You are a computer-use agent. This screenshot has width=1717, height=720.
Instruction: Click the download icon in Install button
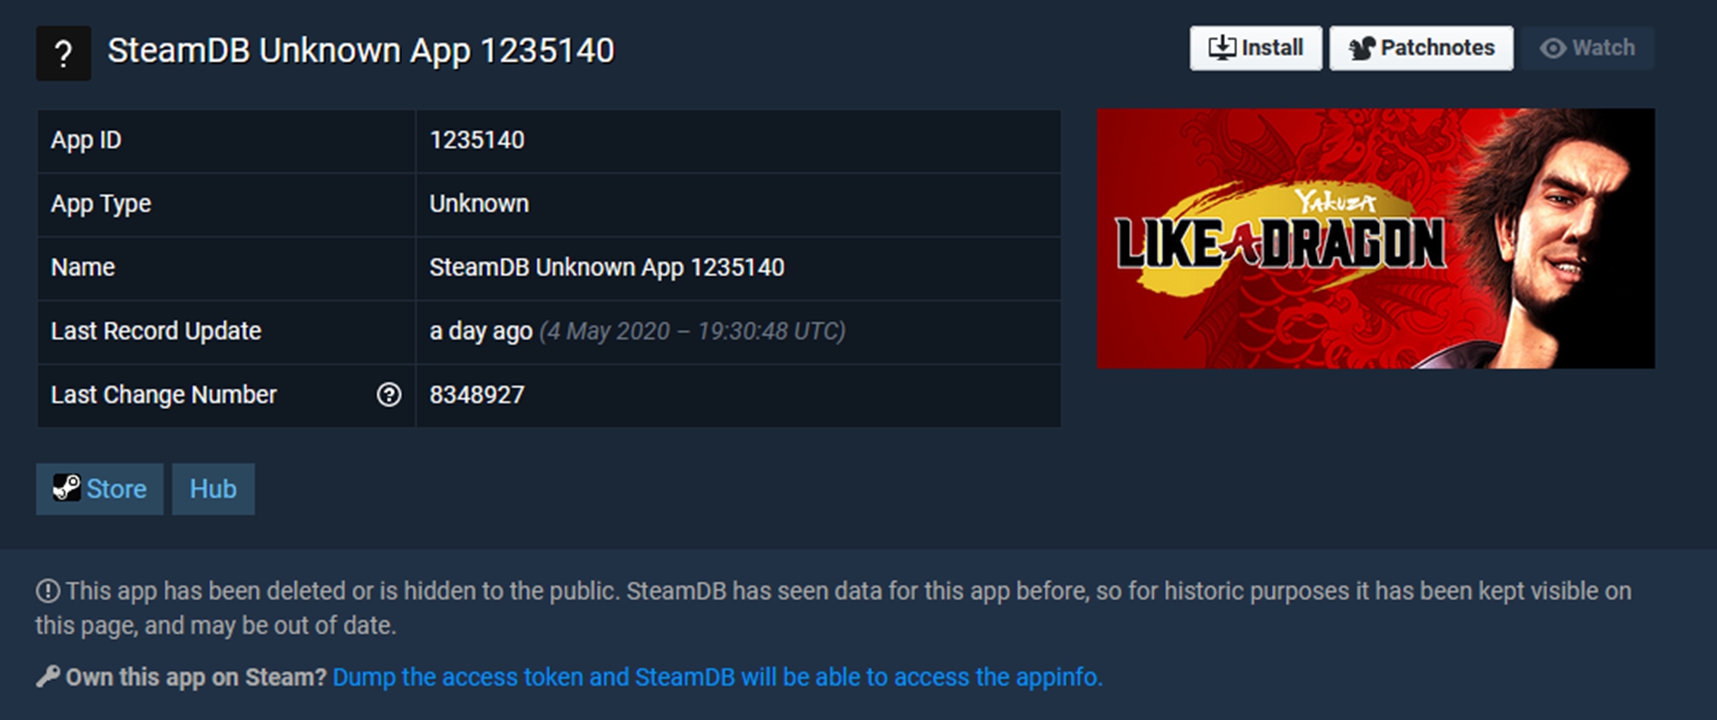tap(1222, 48)
